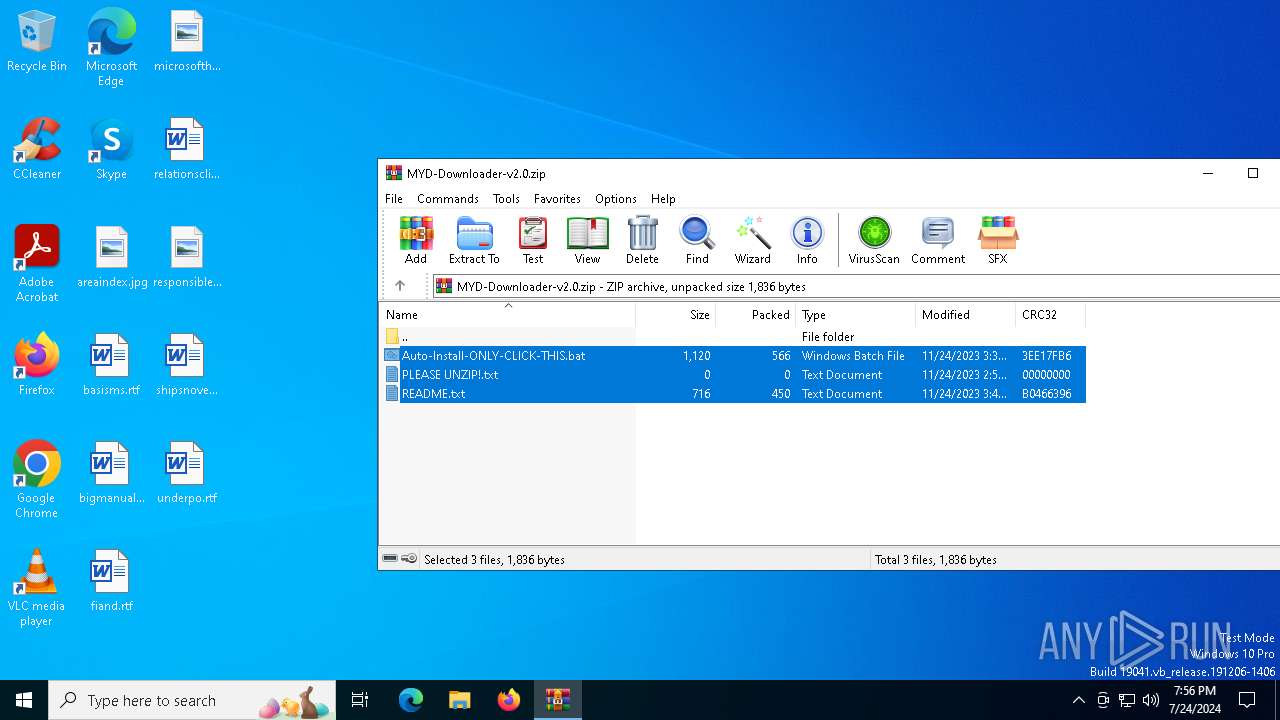Click the 'Total 3 files' status text
Viewport: 1280px width, 720px height.
[936, 560]
